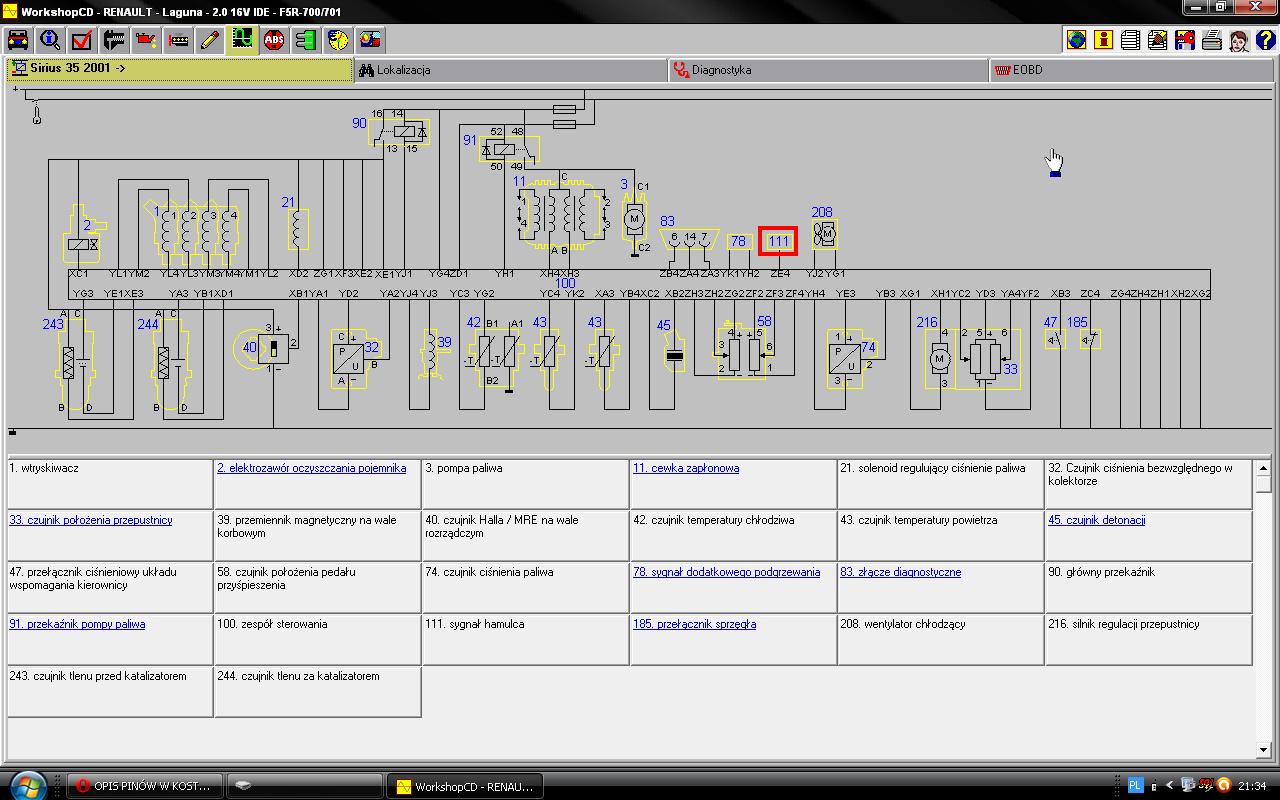Viewport: 1280px width, 800px height.
Task: Click the 83. złącze diagnostyczne link
Action: tap(900, 572)
